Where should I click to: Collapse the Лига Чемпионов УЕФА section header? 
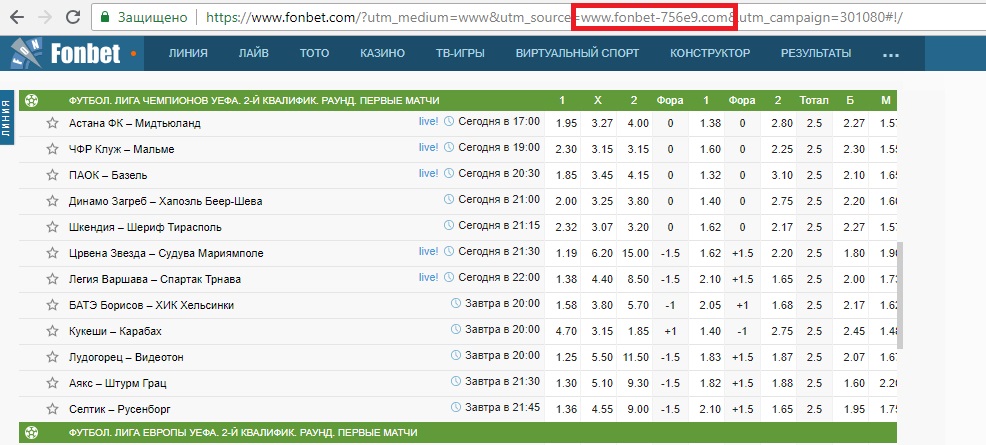[x=458, y=101]
